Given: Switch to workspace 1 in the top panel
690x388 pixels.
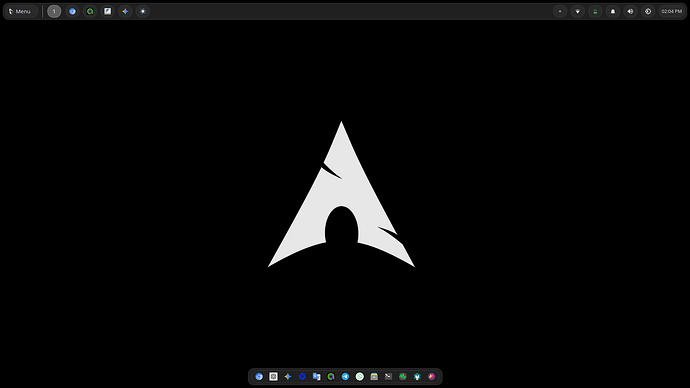Looking at the screenshot, I should click(54, 11).
